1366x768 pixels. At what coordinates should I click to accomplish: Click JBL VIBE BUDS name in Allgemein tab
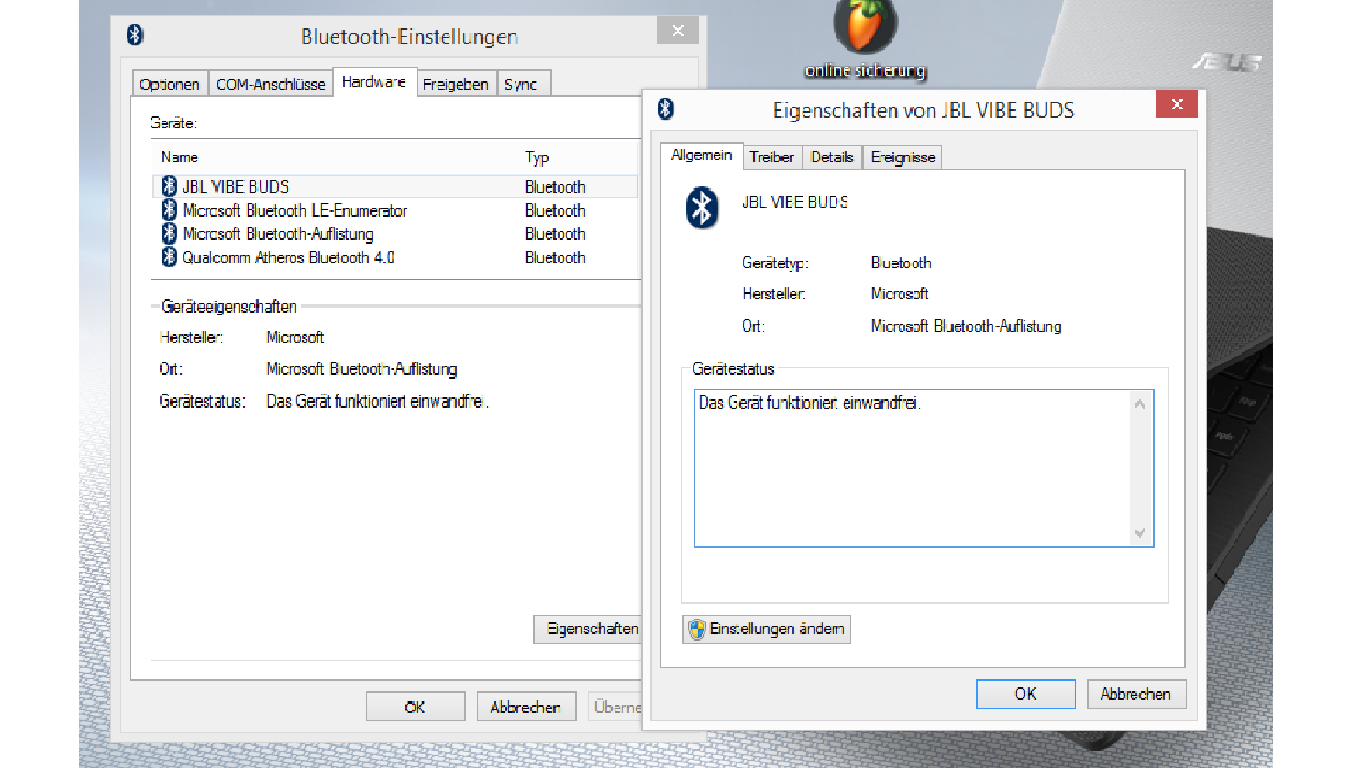tap(795, 201)
